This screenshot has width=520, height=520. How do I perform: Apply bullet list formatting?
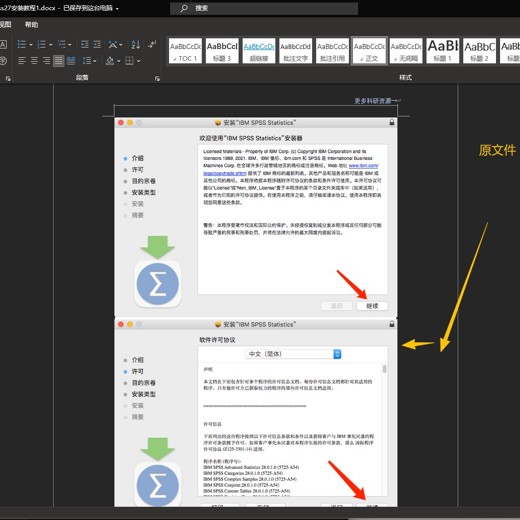[22, 44]
